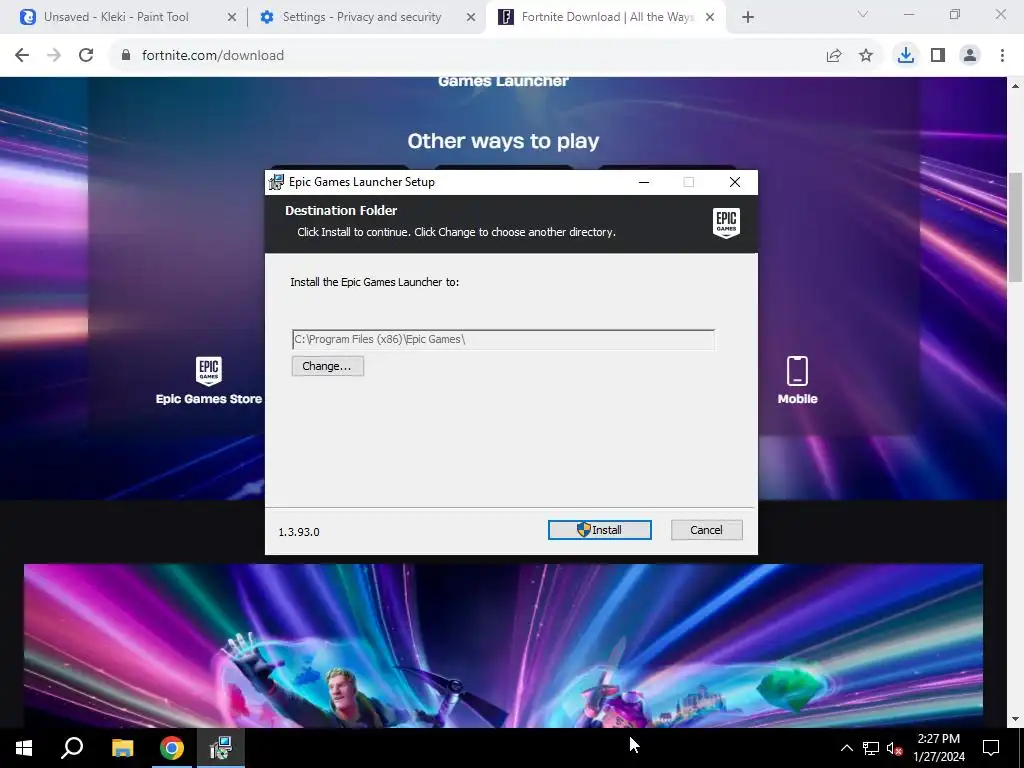Open Chrome three-dot menu
Viewport: 1024px width, 768px height.
pyautogui.click(x=1002, y=56)
